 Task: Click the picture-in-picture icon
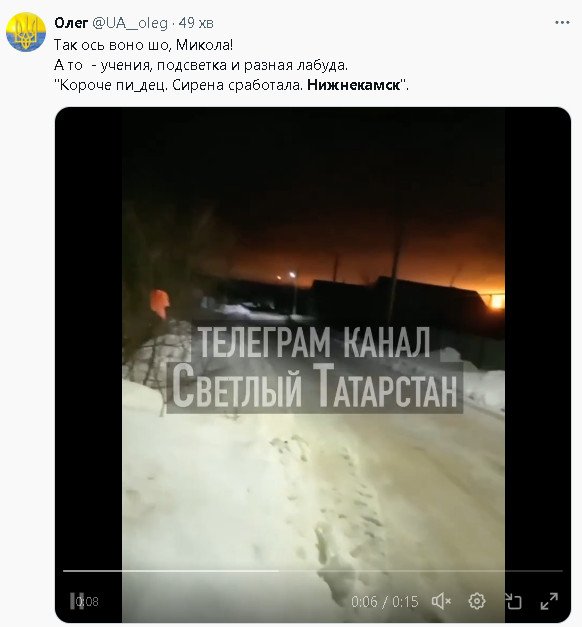[513, 601]
